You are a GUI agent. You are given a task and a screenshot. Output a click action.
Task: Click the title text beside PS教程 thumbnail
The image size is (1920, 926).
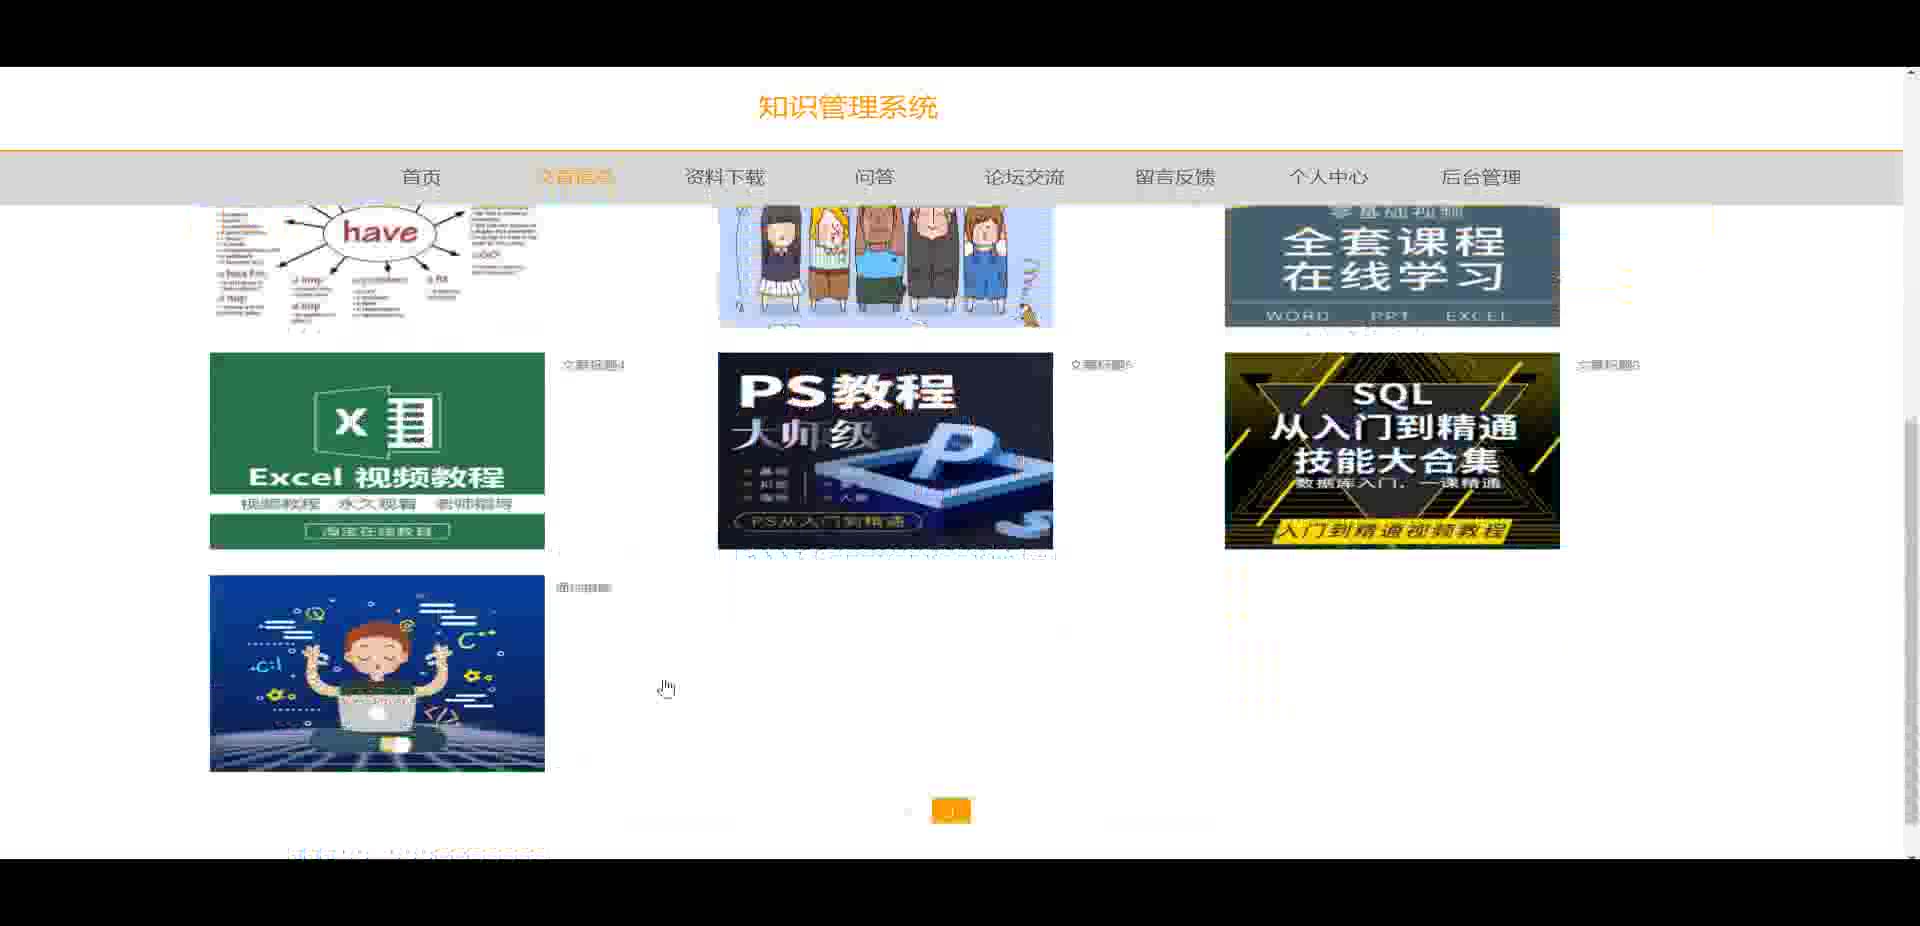point(1101,365)
